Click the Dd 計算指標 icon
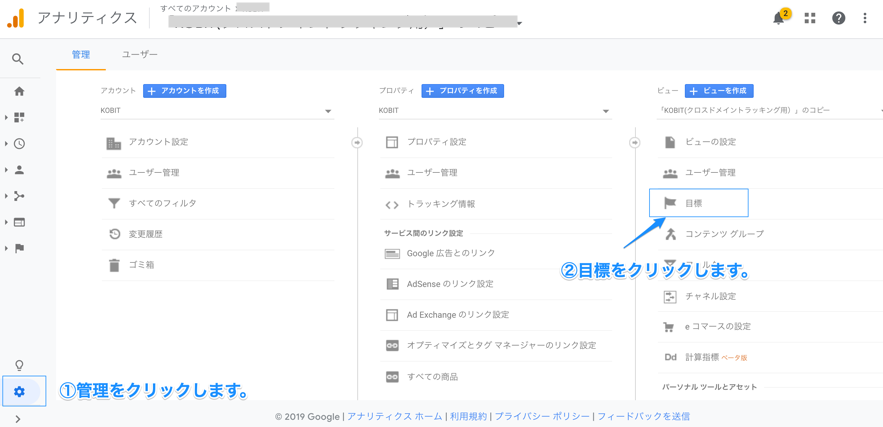The height and width of the screenshot is (427, 883). 670,357
